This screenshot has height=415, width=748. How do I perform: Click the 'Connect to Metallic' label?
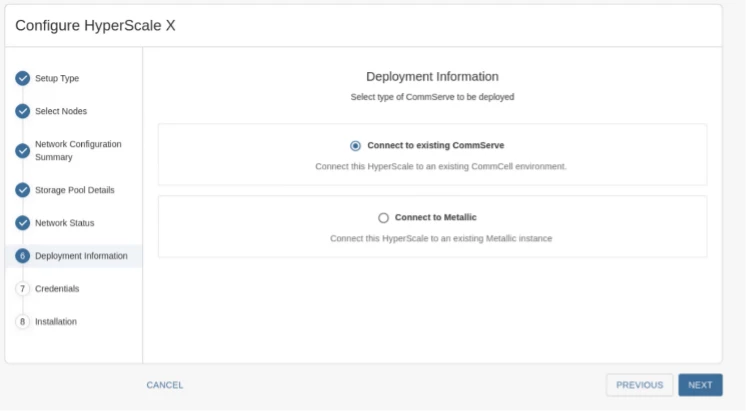436,217
